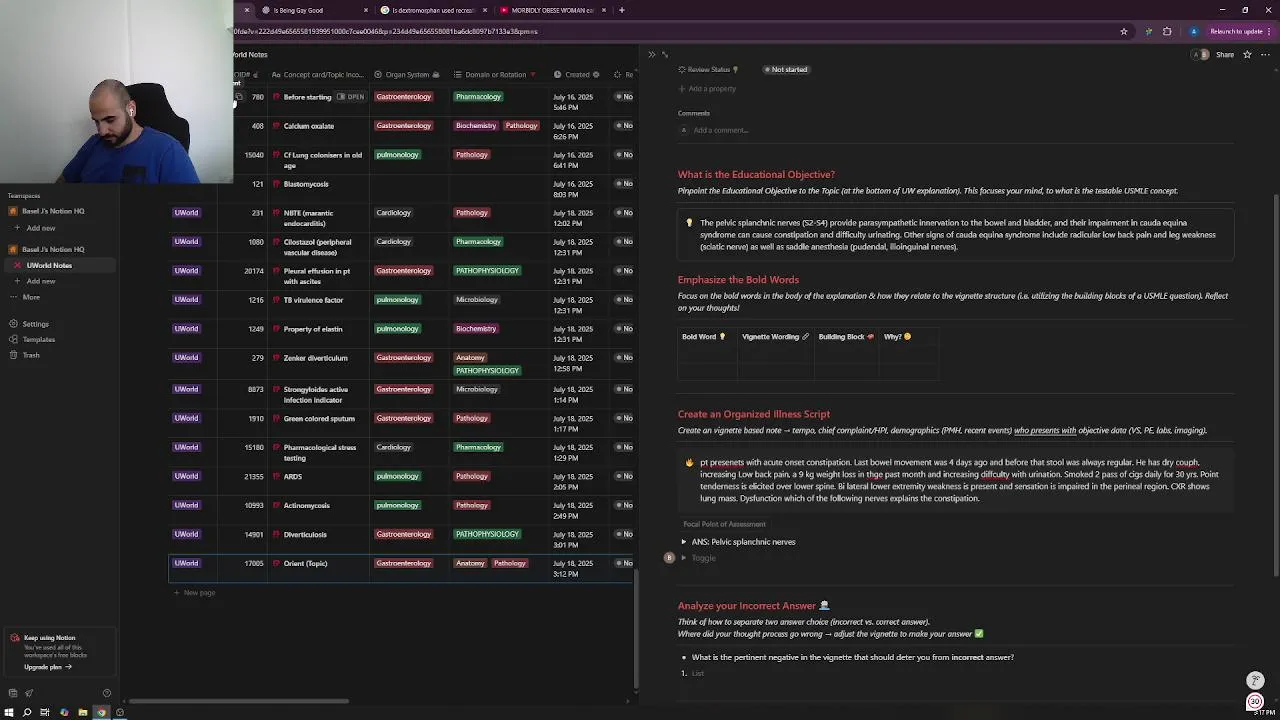Click 'Biochemistry' tag on Calcium oxalate row
This screenshot has width=1280, height=720.
pyautogui.click(x=476, y=126)
